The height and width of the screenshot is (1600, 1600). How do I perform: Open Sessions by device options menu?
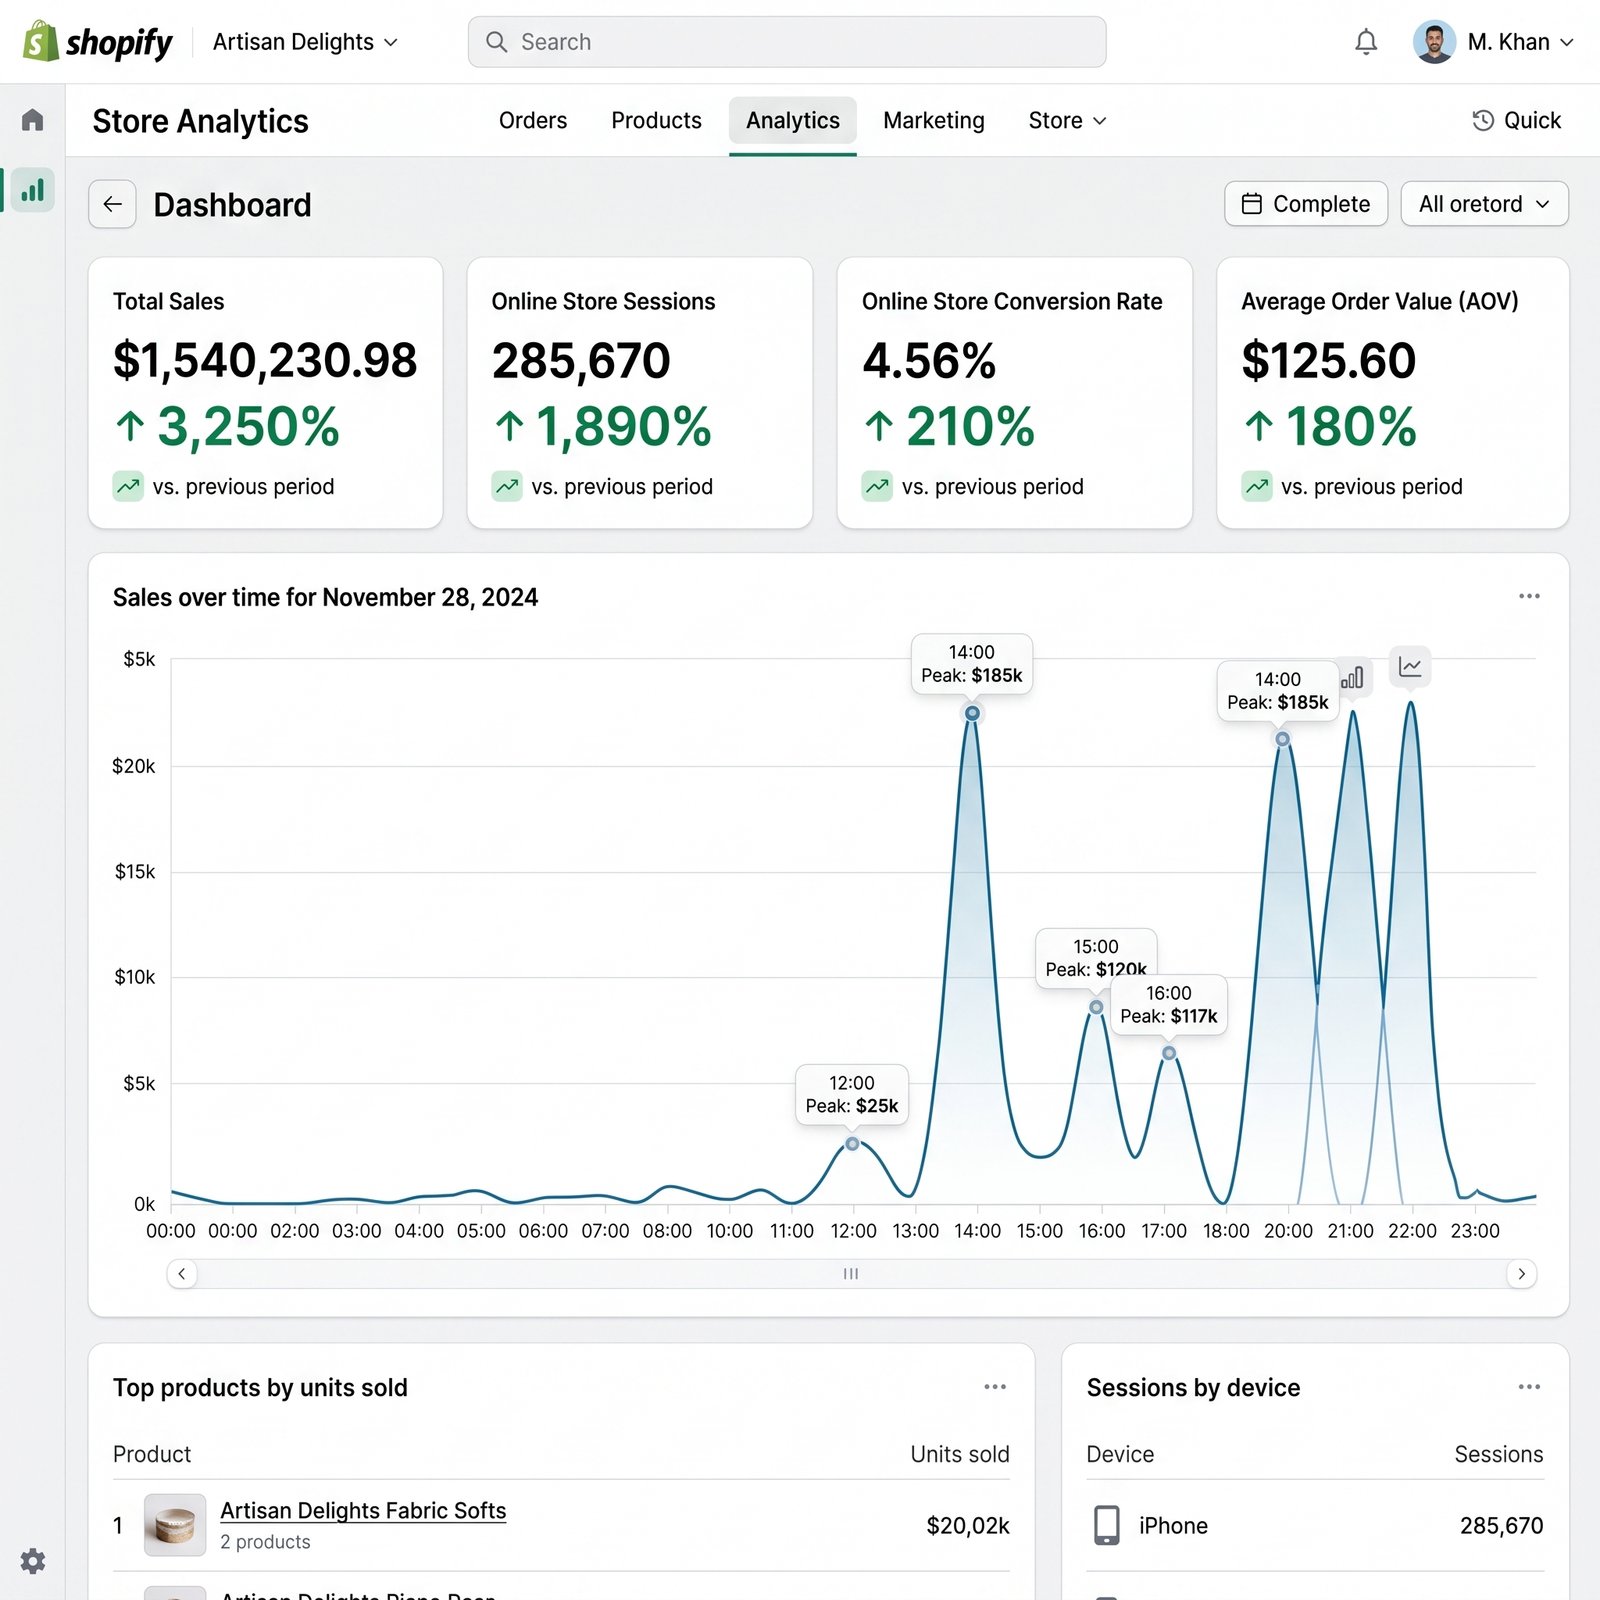click(1529, 1386)
